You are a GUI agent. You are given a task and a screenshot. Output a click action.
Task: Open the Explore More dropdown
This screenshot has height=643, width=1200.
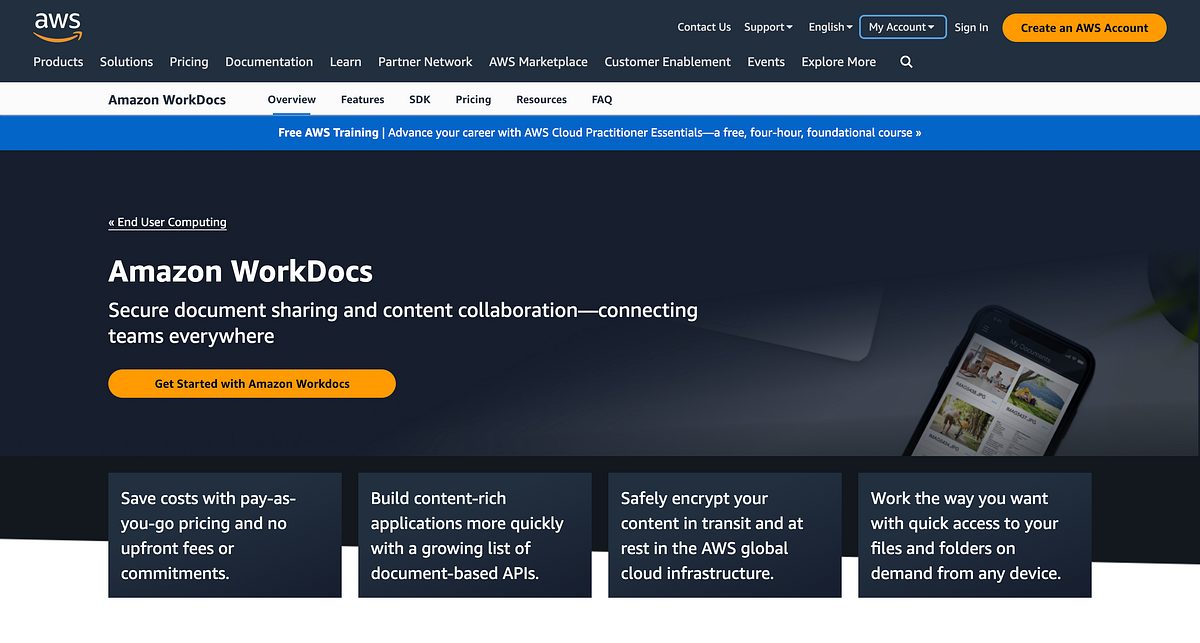pos(838,62)
